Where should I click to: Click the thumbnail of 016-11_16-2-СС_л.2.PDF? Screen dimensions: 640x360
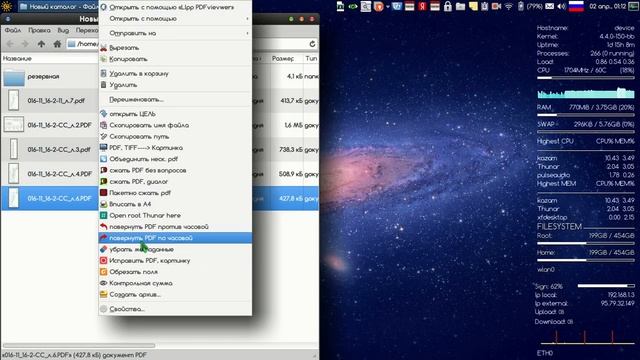[x=14, y=124]
